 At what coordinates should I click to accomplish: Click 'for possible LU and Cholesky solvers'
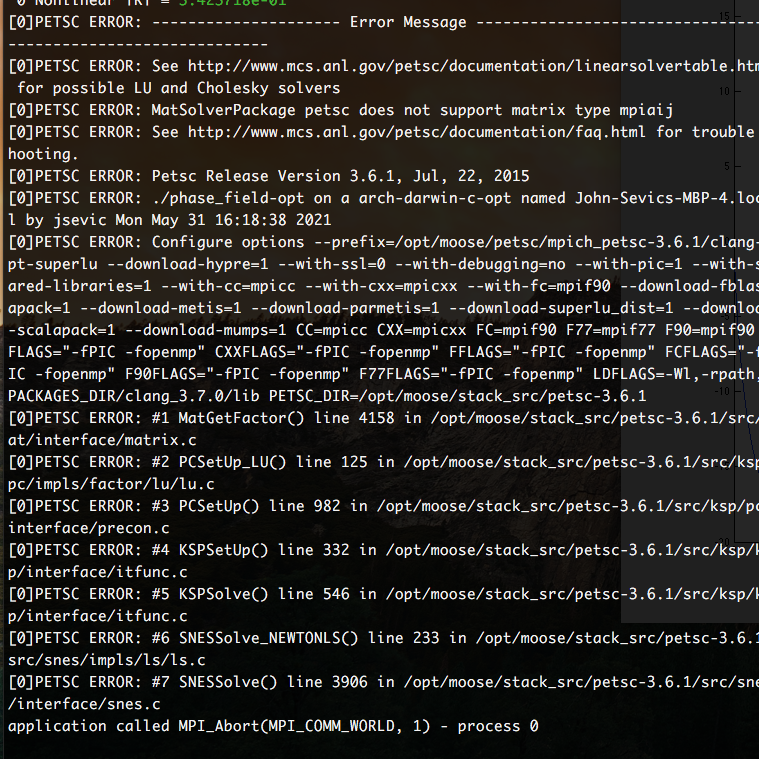pyautogui.click(x=179, y=88)
